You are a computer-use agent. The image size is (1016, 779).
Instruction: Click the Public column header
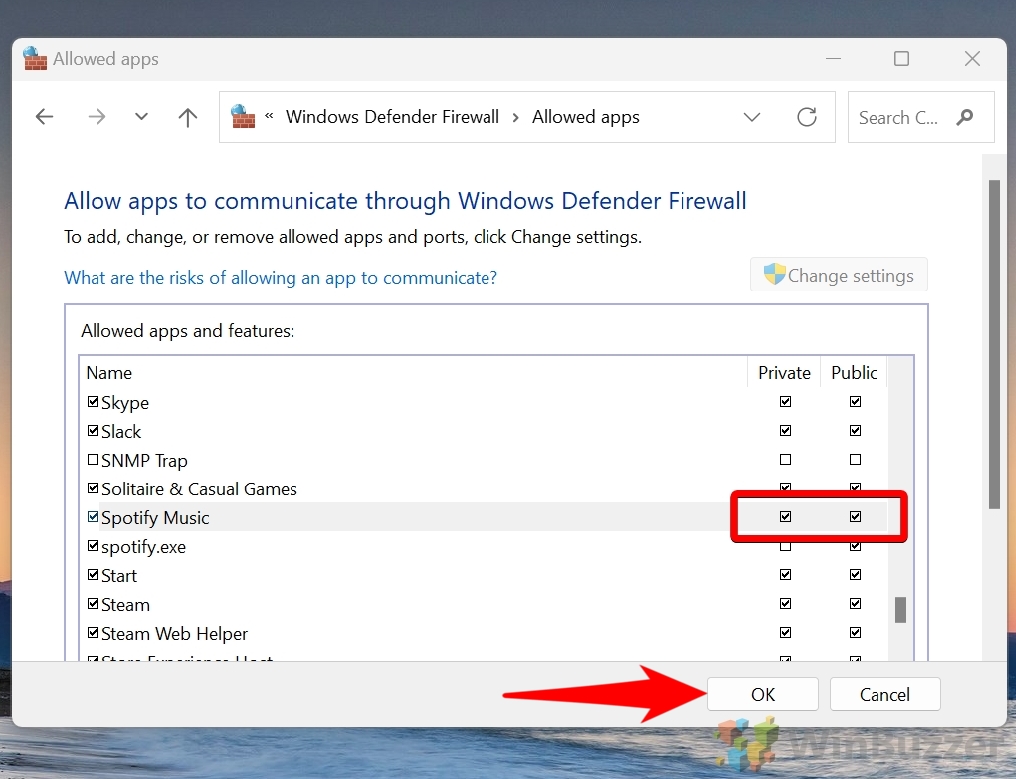pos(854,373)
